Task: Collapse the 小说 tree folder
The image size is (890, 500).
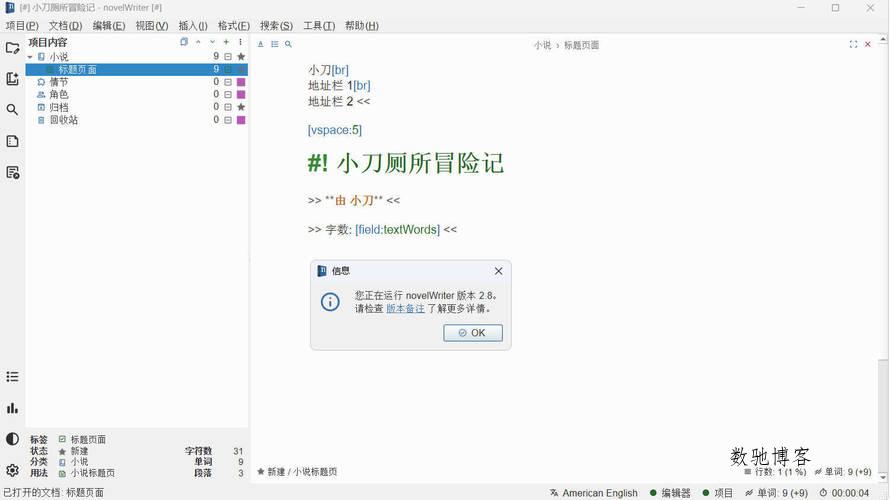Action: 30,57
